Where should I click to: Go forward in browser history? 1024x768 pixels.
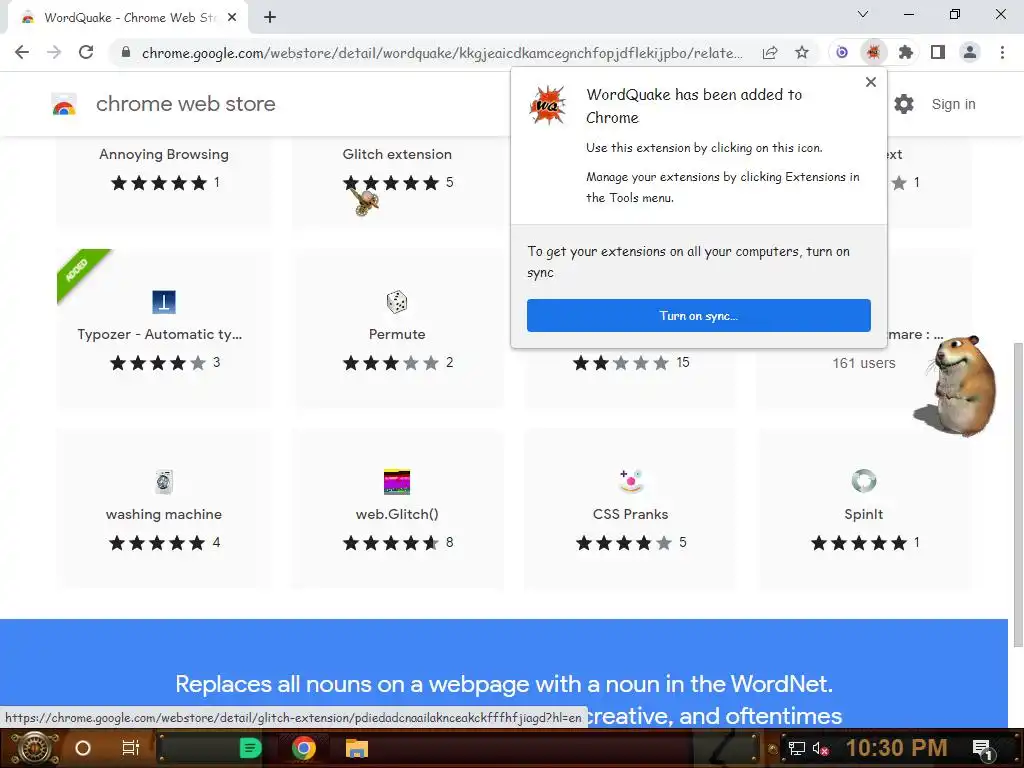54,52
